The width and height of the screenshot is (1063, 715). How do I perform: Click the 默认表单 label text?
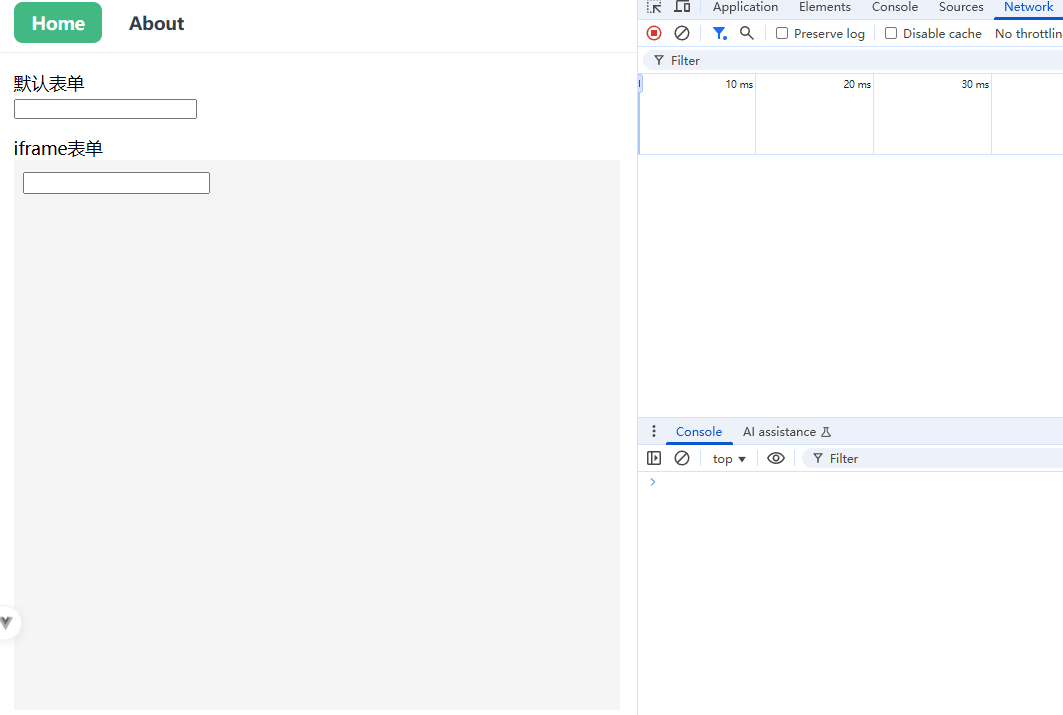(49, 84)
